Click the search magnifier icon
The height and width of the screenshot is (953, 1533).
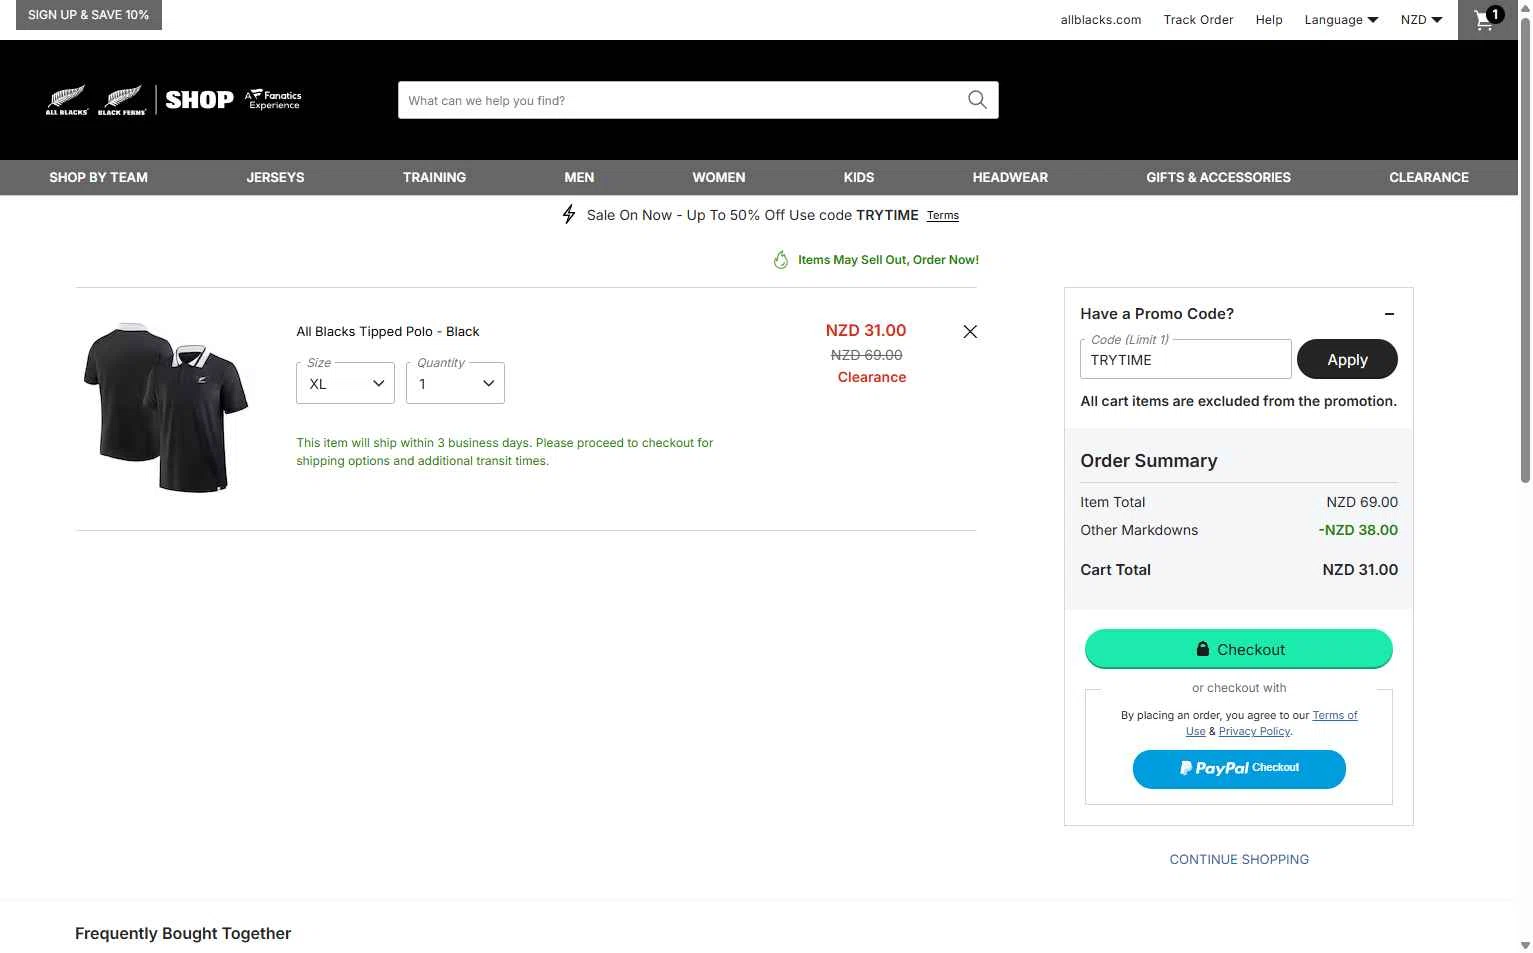(977, 100)
